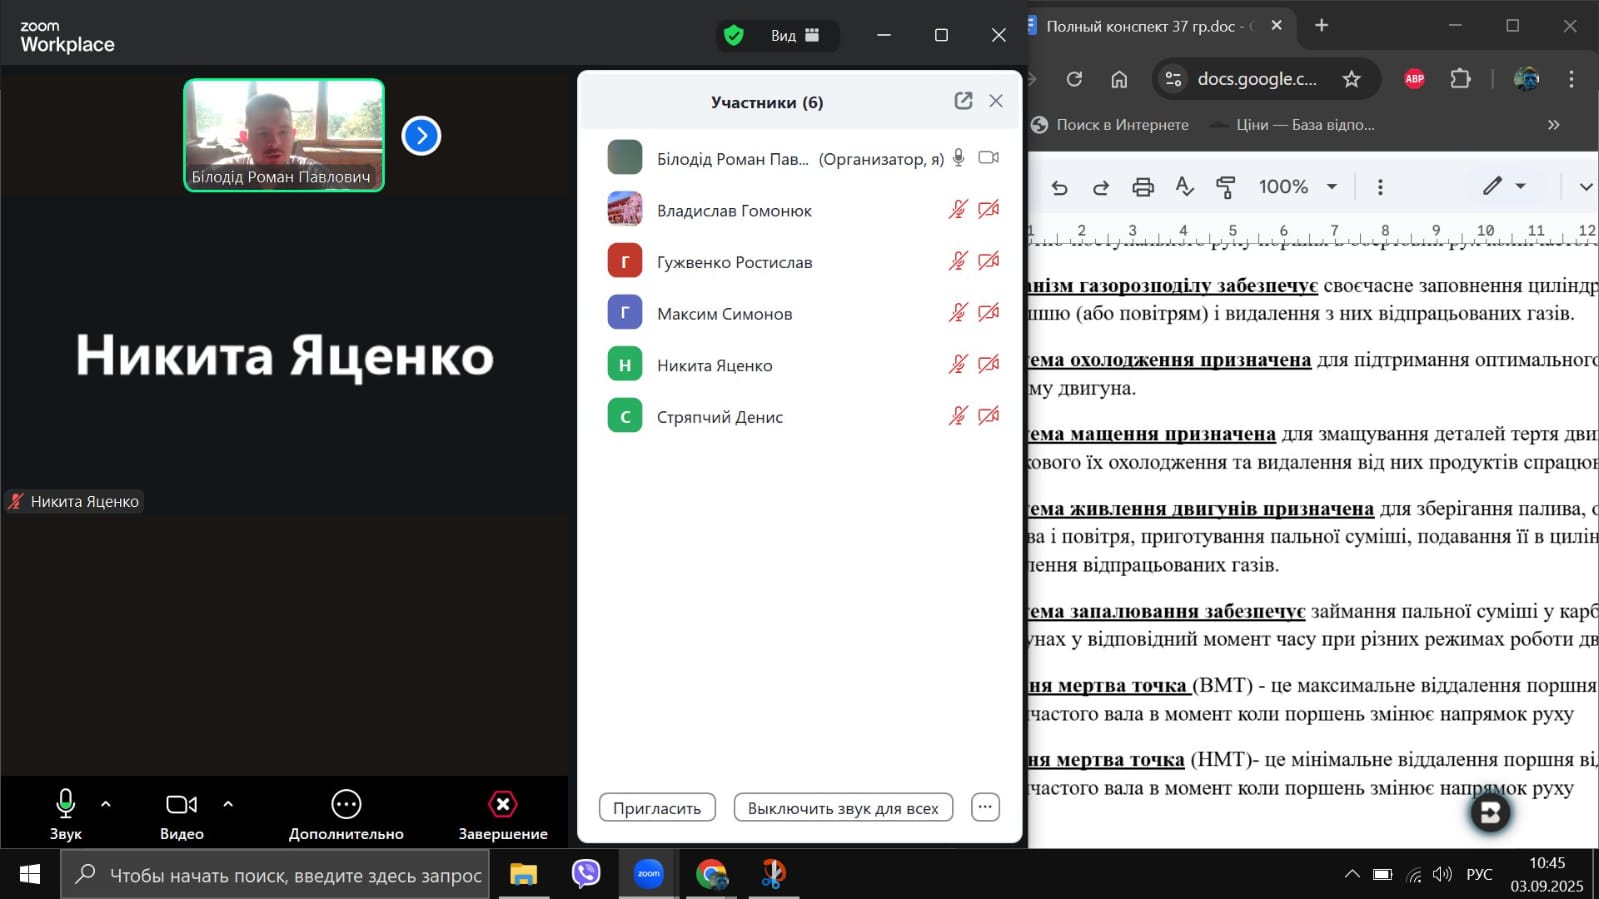Image resolution: width=1599 pixels, height=899 pixels.
Task: Toggle the camera (Видео) button
Action: pyautogui.click(x=181, y=805)
